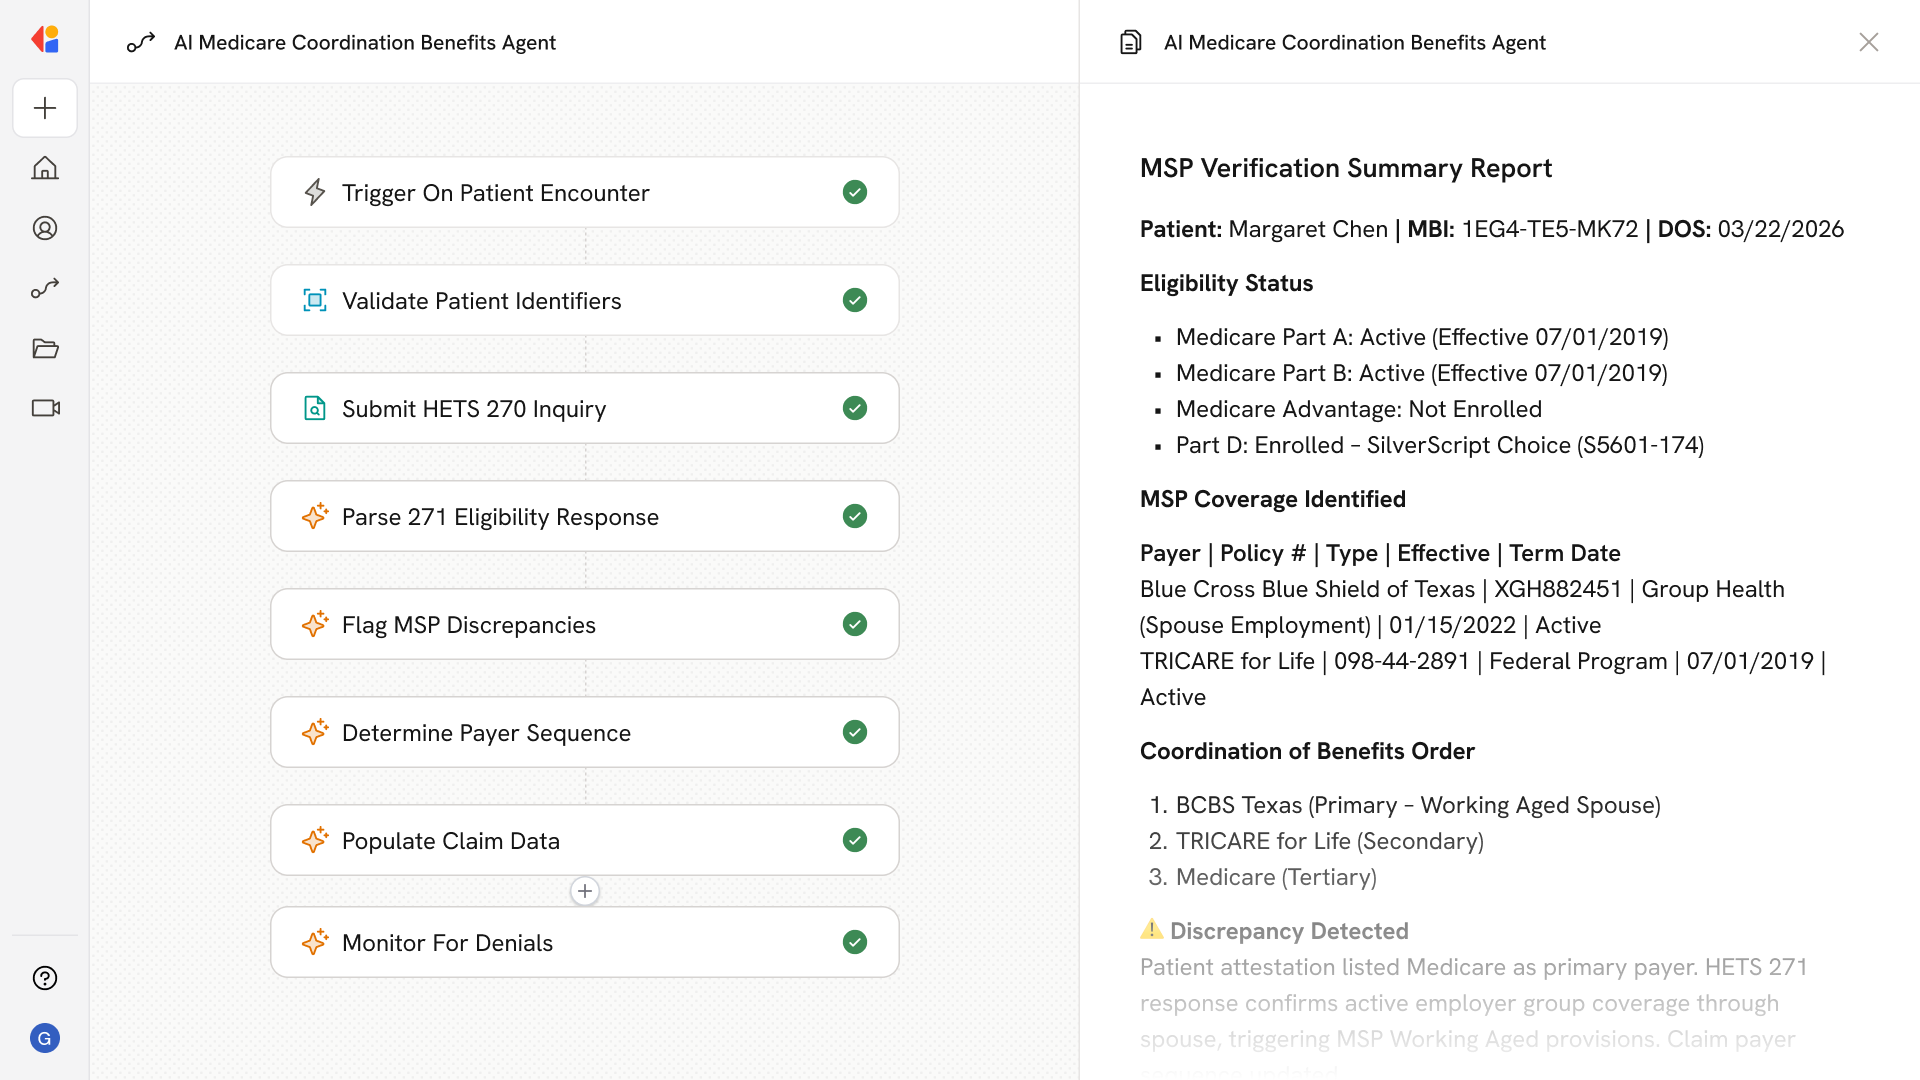This screenshot has height=1080, width=1920.
Task: Click green checkmark on Submit HETS 270 Inquiry
Action: tap(854, 408)
